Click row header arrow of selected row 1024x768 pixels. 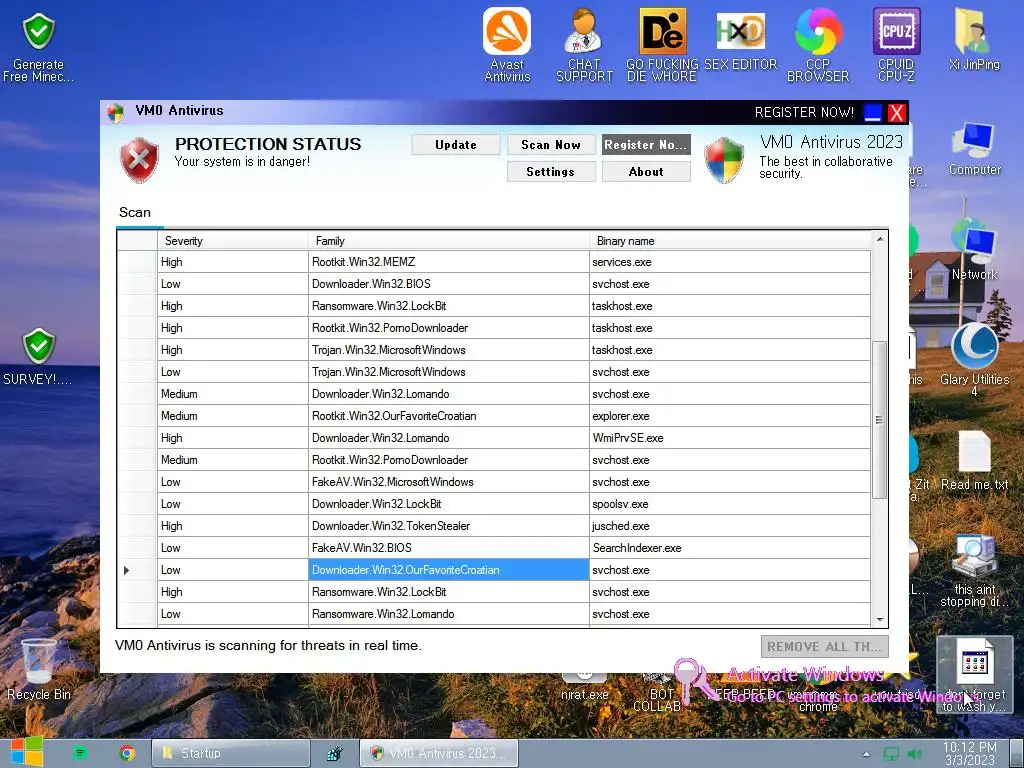tap(137, 570)
